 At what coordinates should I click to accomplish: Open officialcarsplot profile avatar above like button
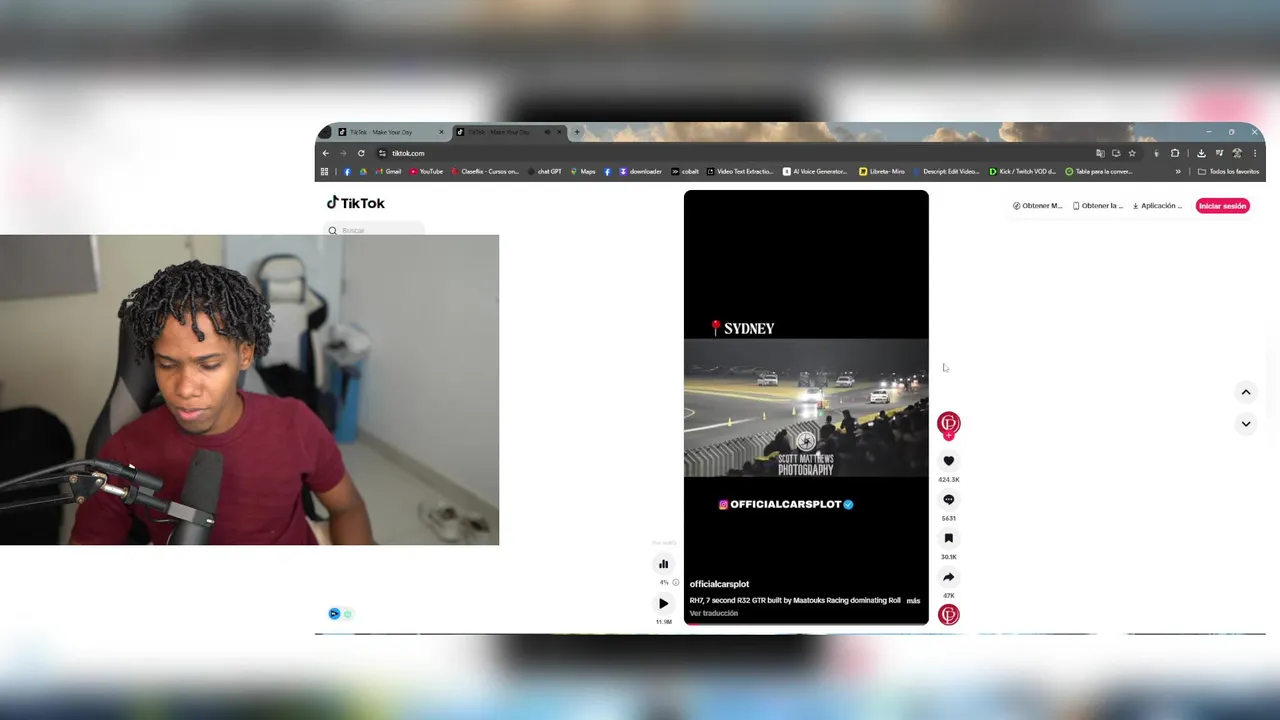[x=949, y=424]
